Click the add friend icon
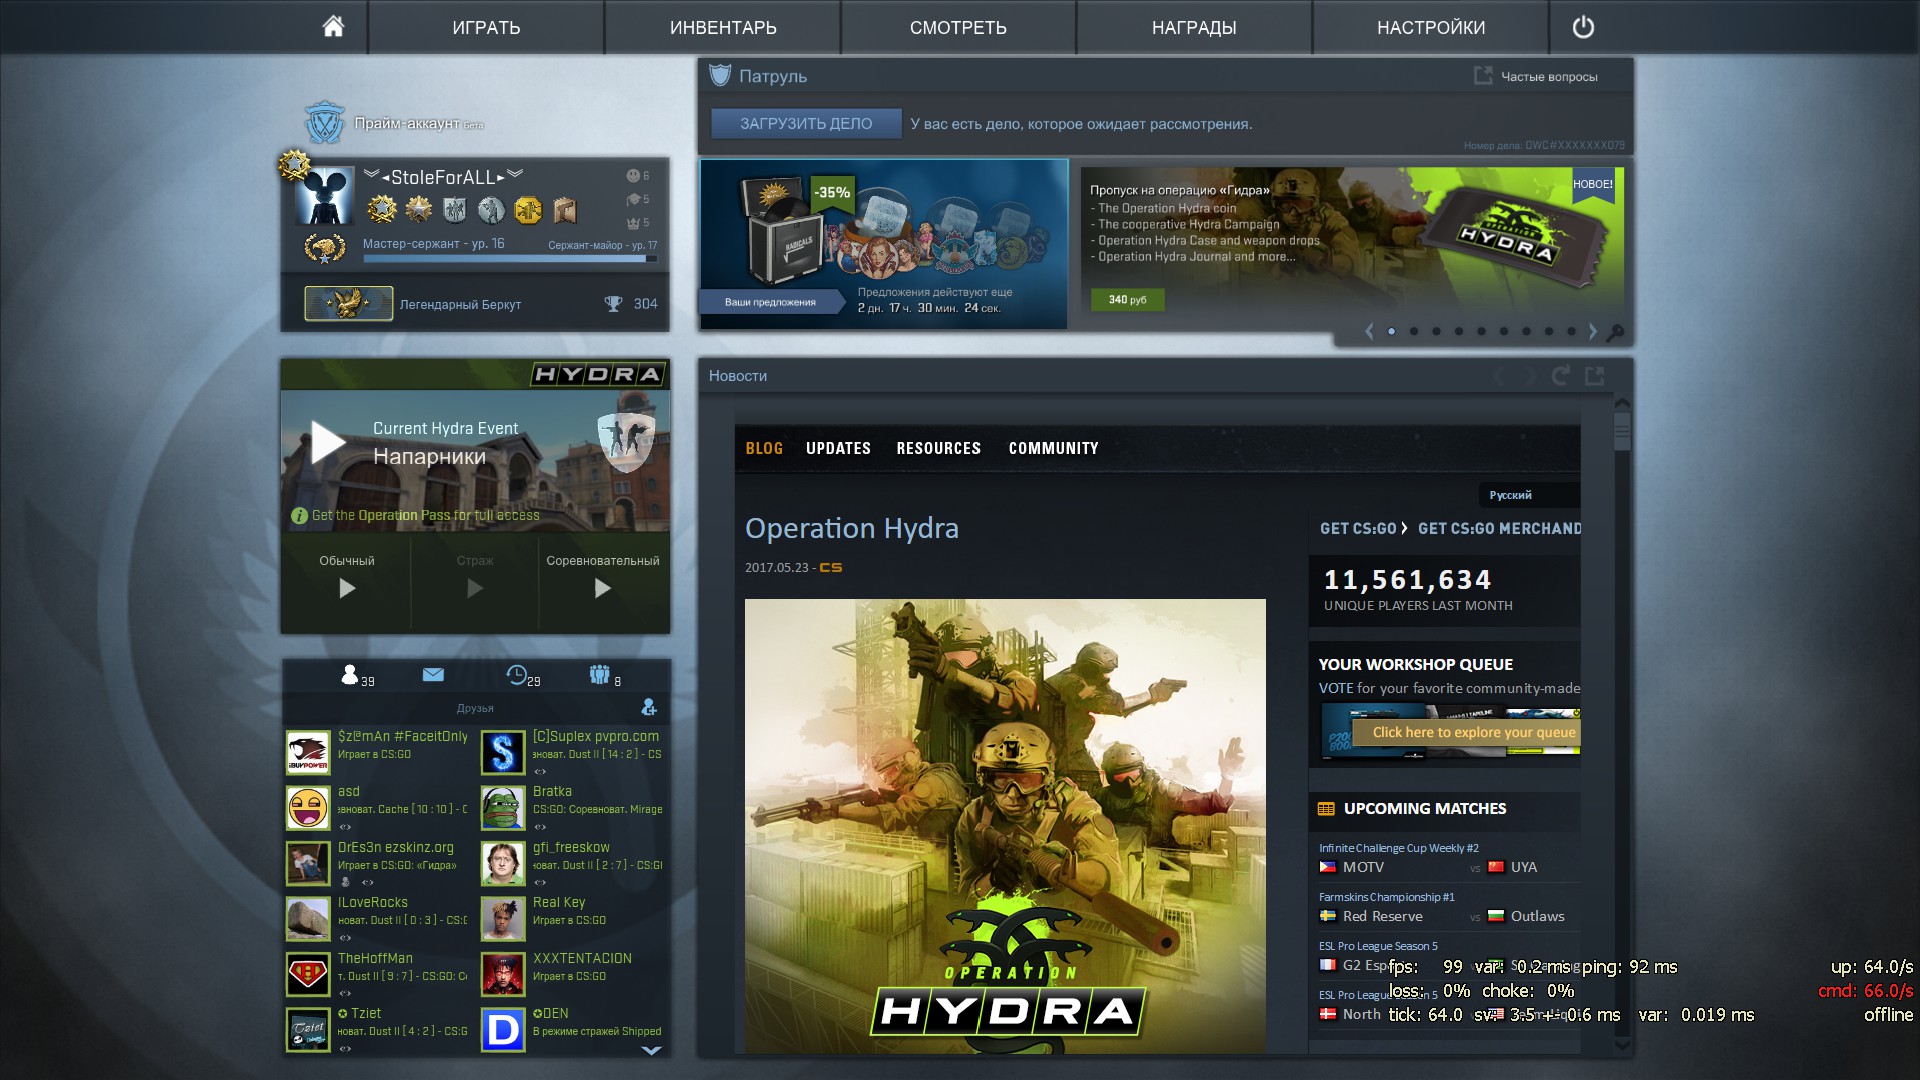 649,708
